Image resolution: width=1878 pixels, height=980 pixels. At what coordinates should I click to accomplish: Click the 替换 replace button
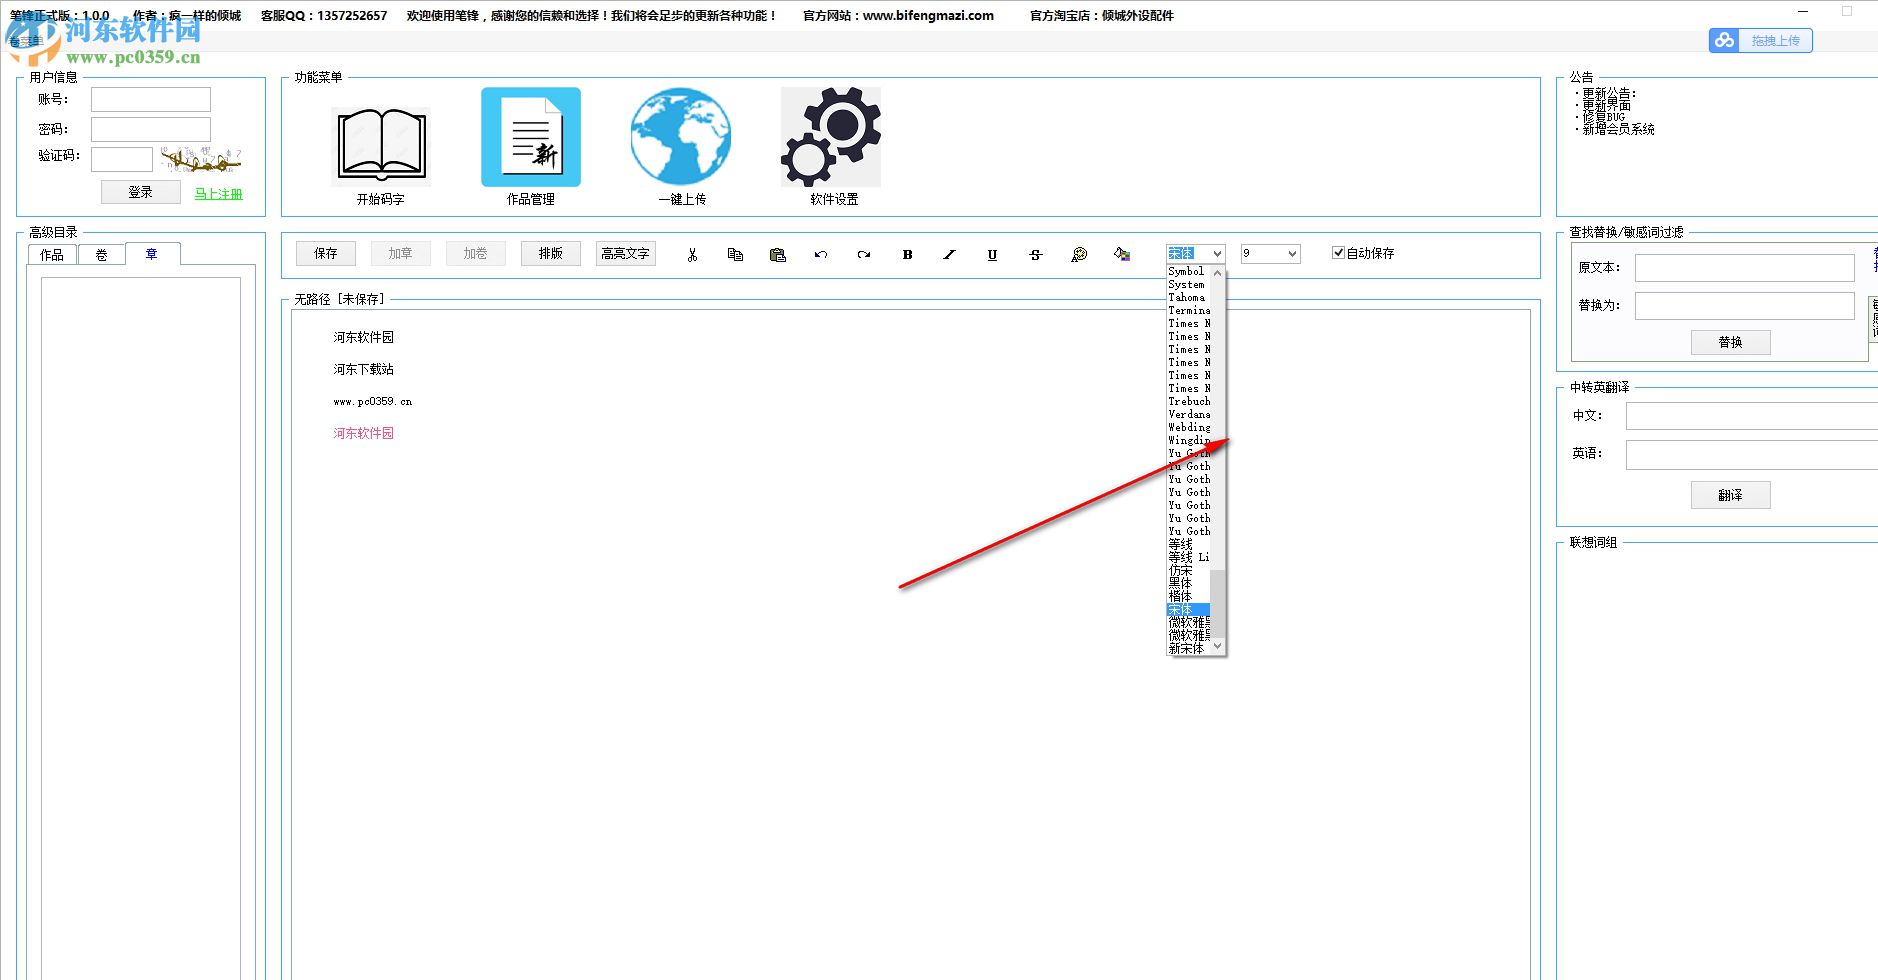tap(1731, 342)
